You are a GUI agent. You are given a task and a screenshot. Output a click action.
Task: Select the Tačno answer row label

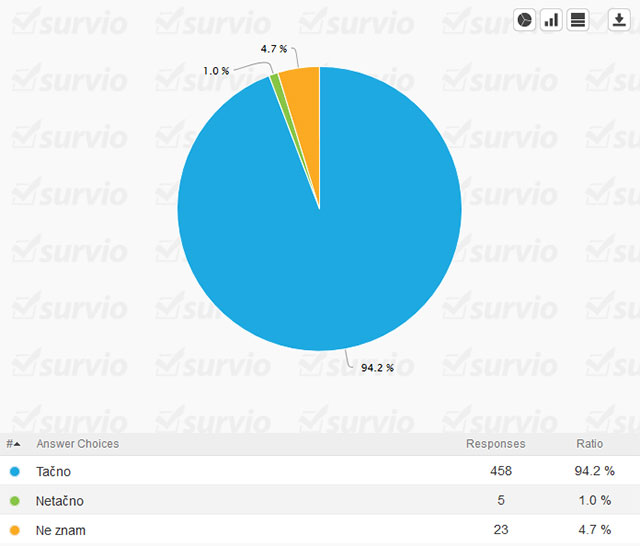(x=53, y=471)
